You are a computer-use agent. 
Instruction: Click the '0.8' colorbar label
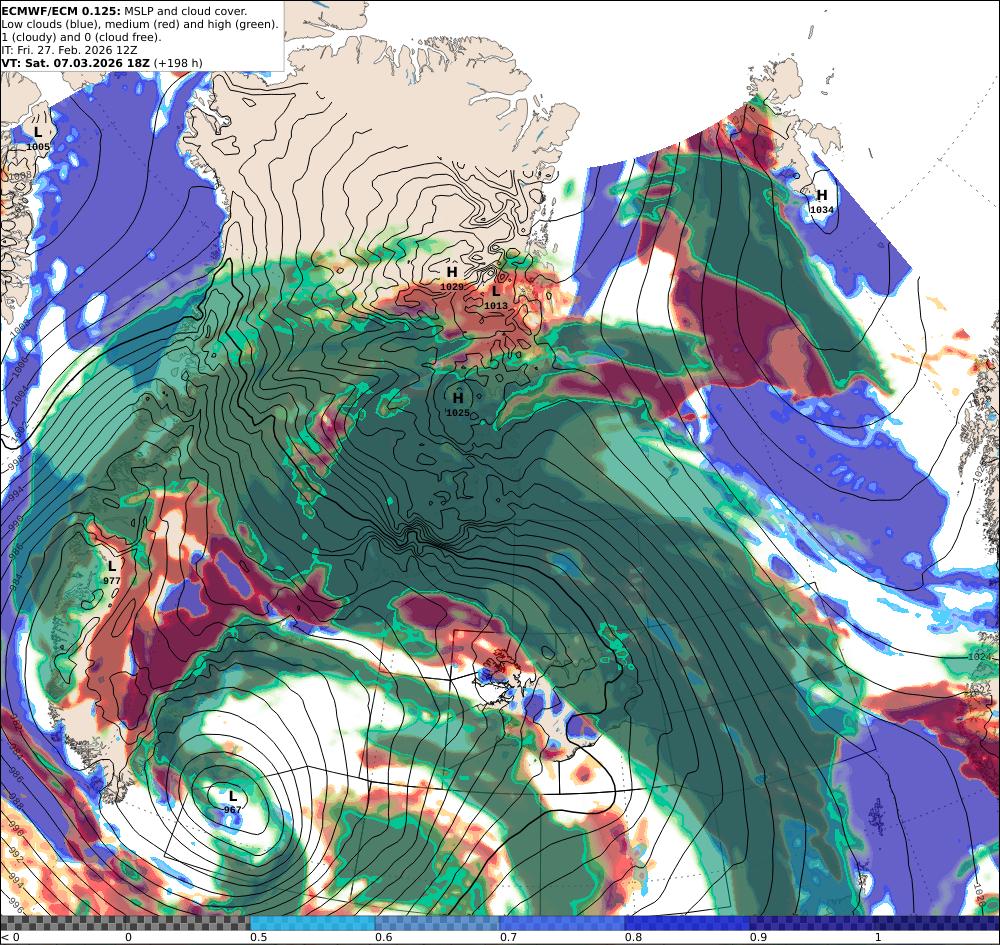pyautogui.click(x=633, y=937)
